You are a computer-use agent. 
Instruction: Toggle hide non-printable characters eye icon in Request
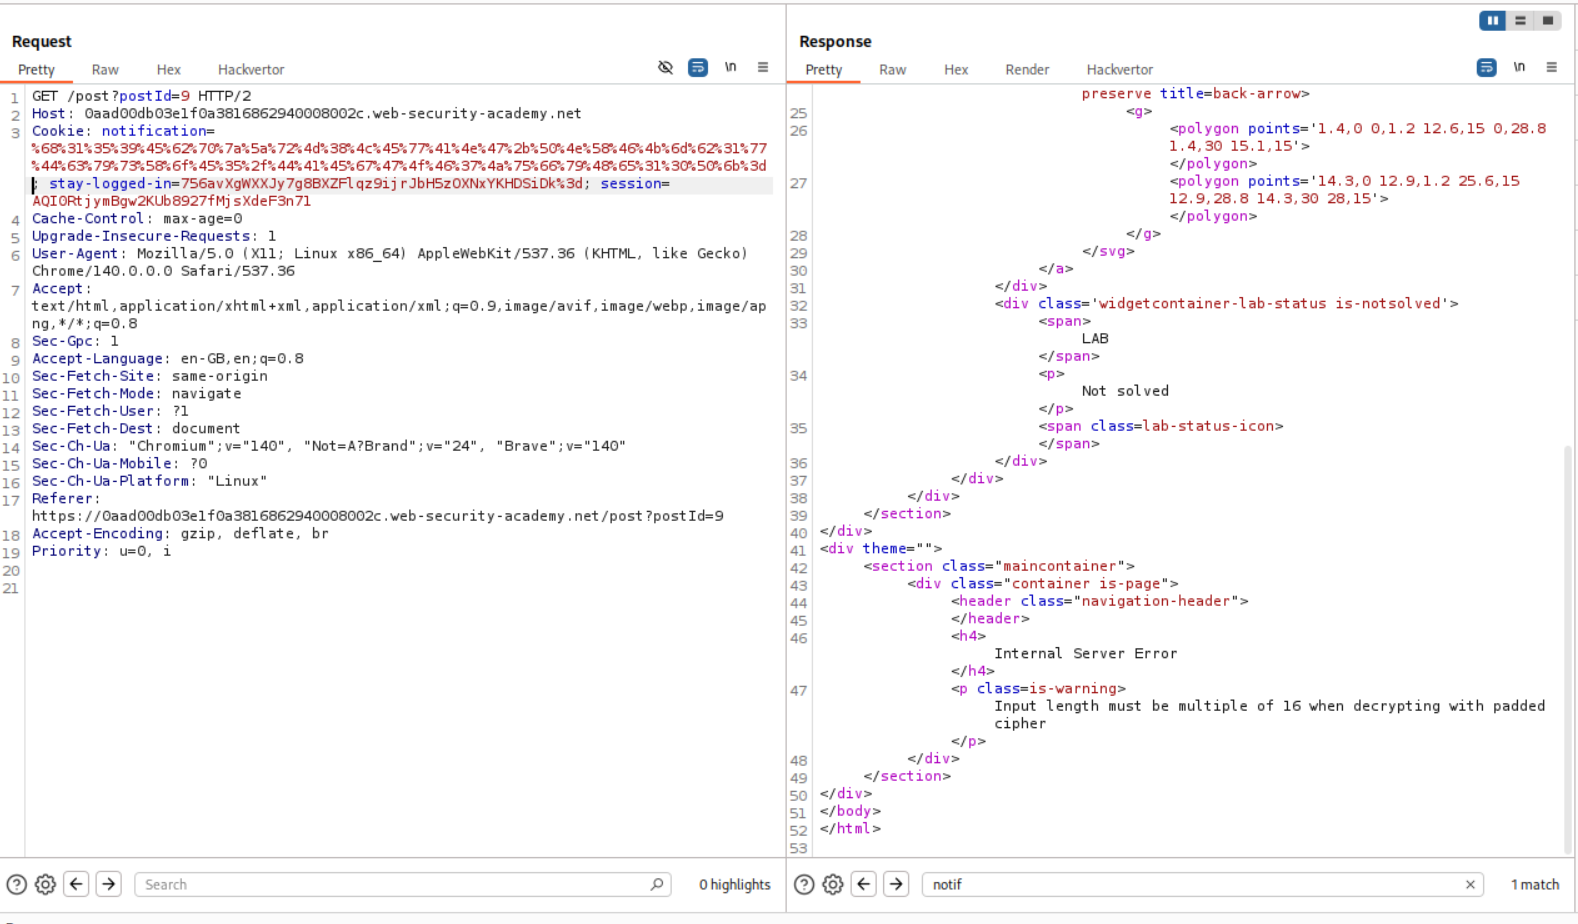click(x=665, y=67)
